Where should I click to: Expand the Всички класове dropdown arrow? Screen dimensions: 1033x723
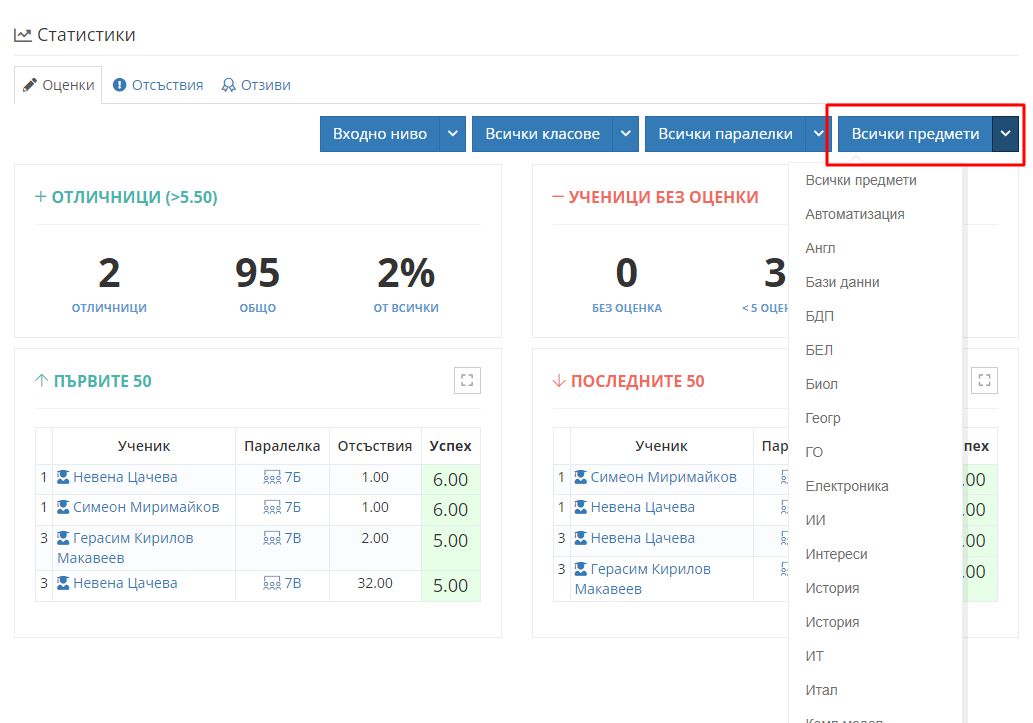click(626, 134)
